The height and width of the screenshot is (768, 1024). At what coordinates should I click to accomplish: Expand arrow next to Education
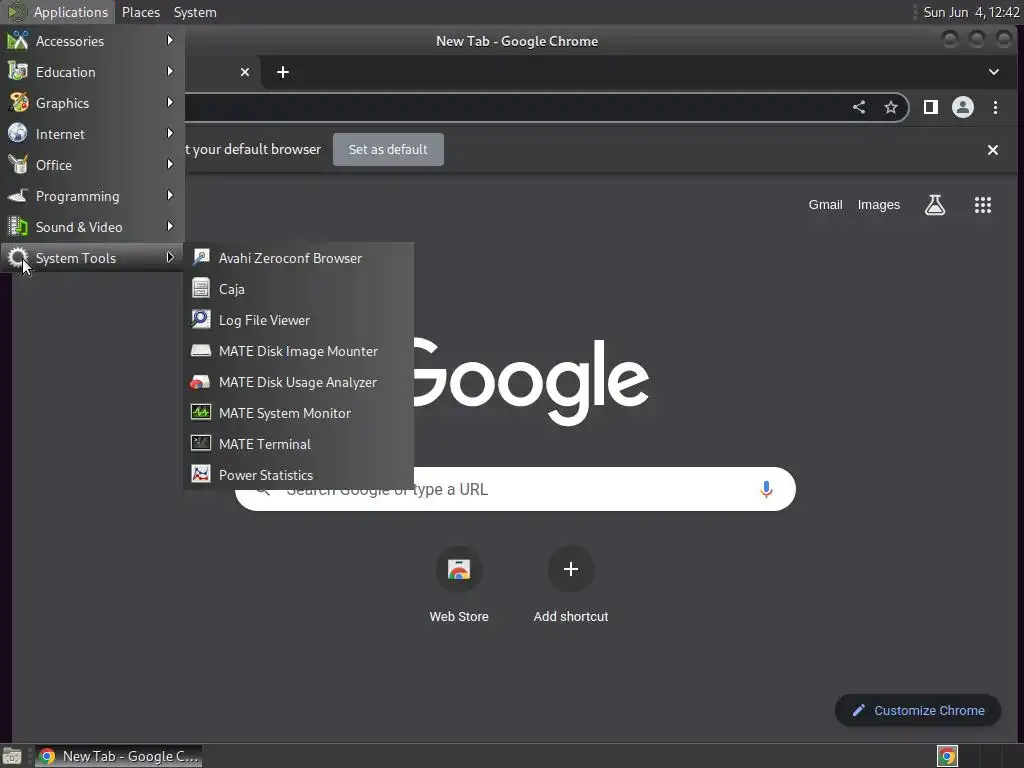click(170, 71)
